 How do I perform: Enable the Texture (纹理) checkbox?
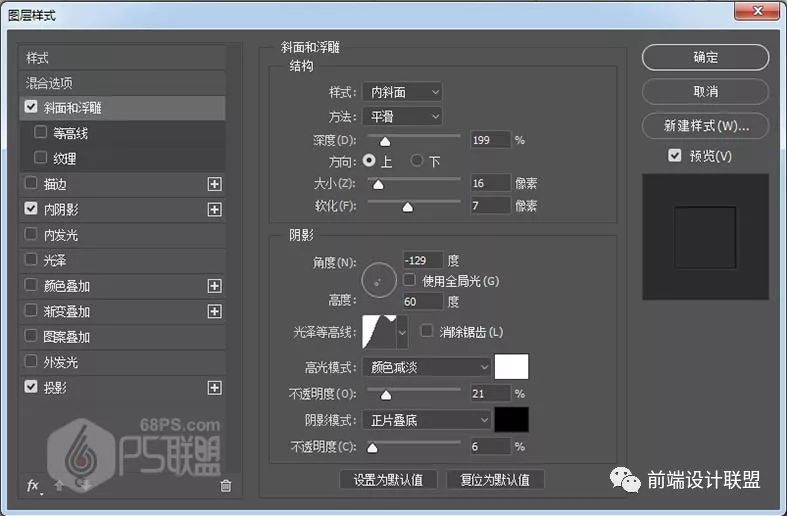[41, 158]
